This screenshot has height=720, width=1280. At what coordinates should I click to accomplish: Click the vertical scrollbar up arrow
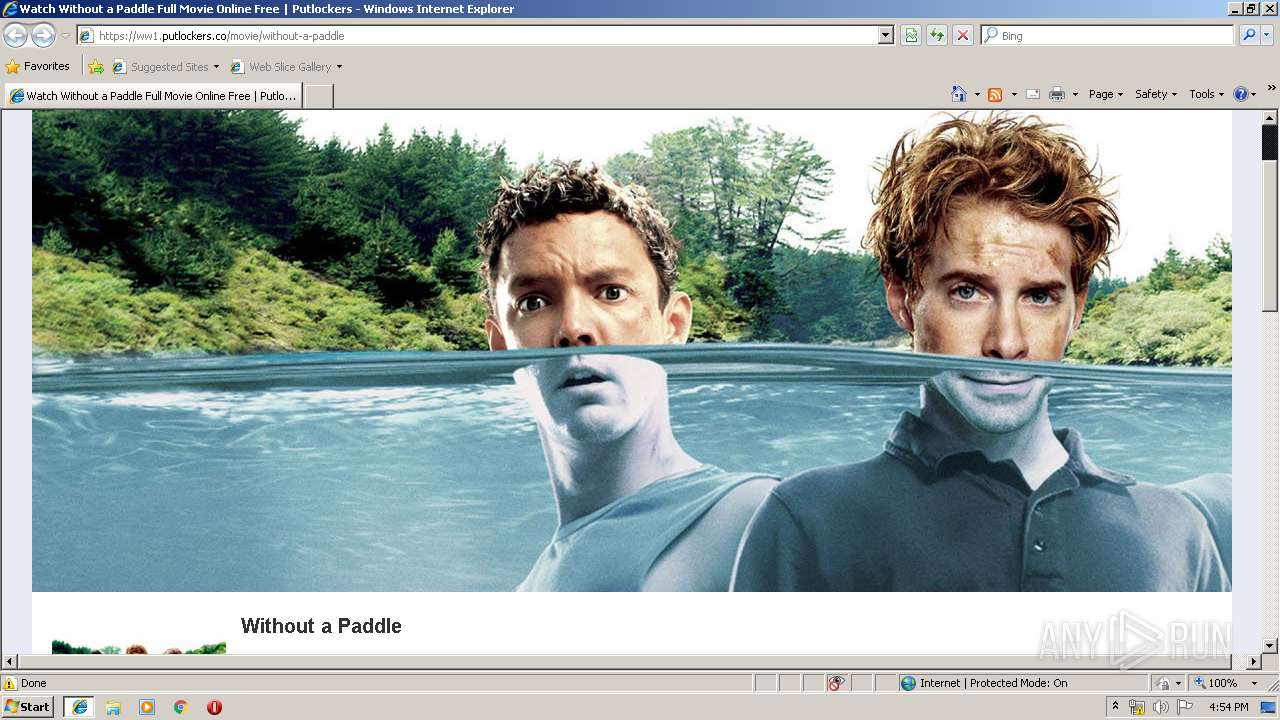pyautogui.click(x=1270, y=118)
